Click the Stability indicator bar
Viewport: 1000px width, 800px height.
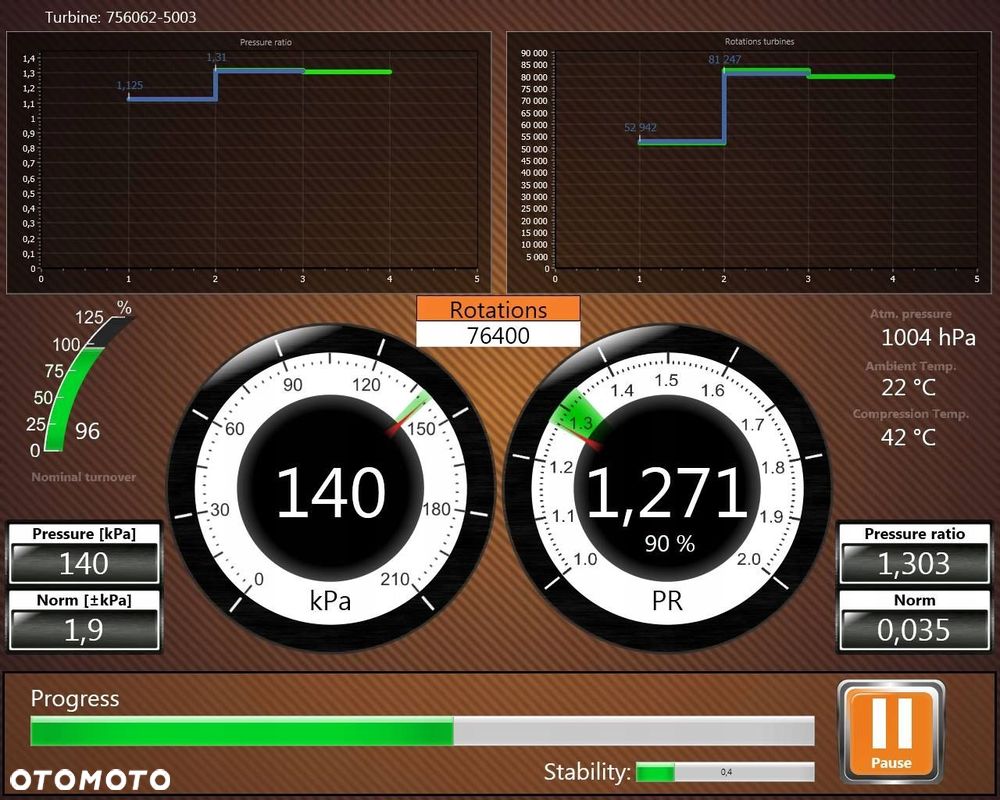(x=725, y=772)
